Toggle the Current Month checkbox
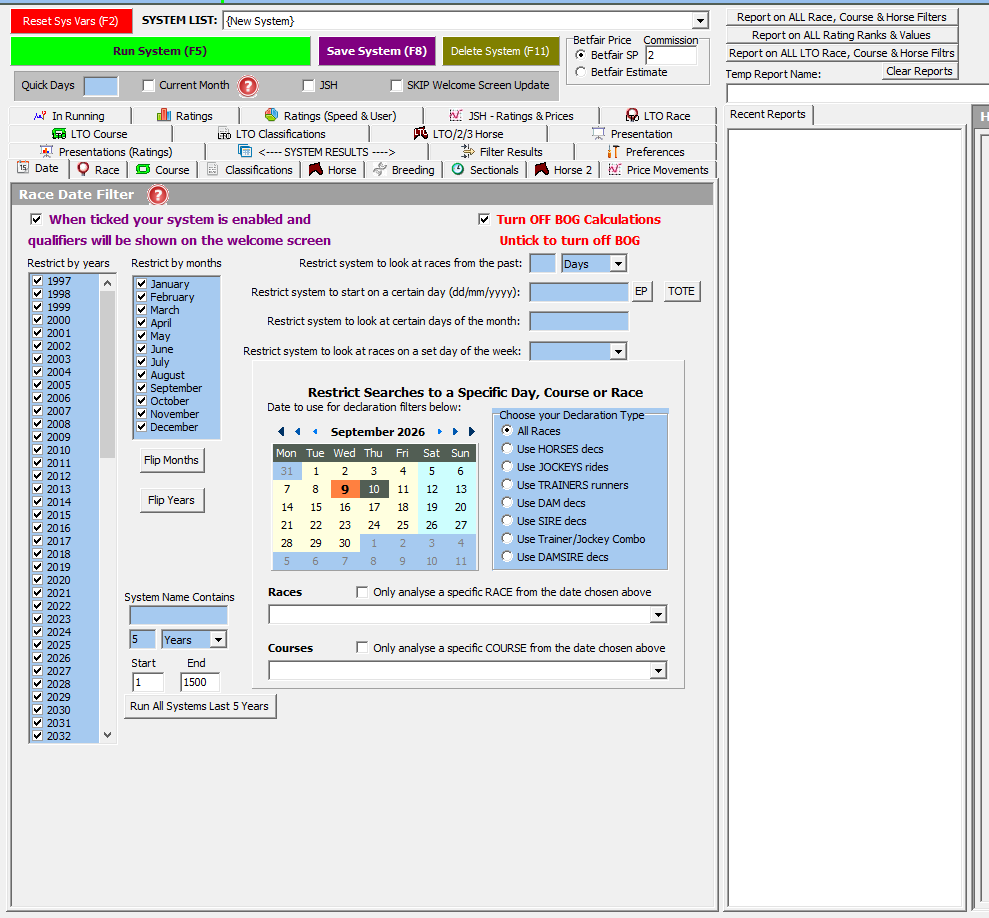The width and height of the screenshot is (989, 918). (148, 85)
